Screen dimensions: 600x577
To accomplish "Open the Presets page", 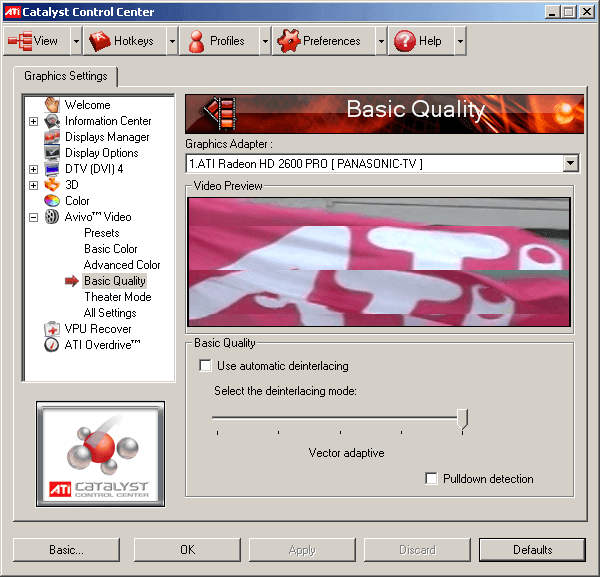I will pos(102,233).
